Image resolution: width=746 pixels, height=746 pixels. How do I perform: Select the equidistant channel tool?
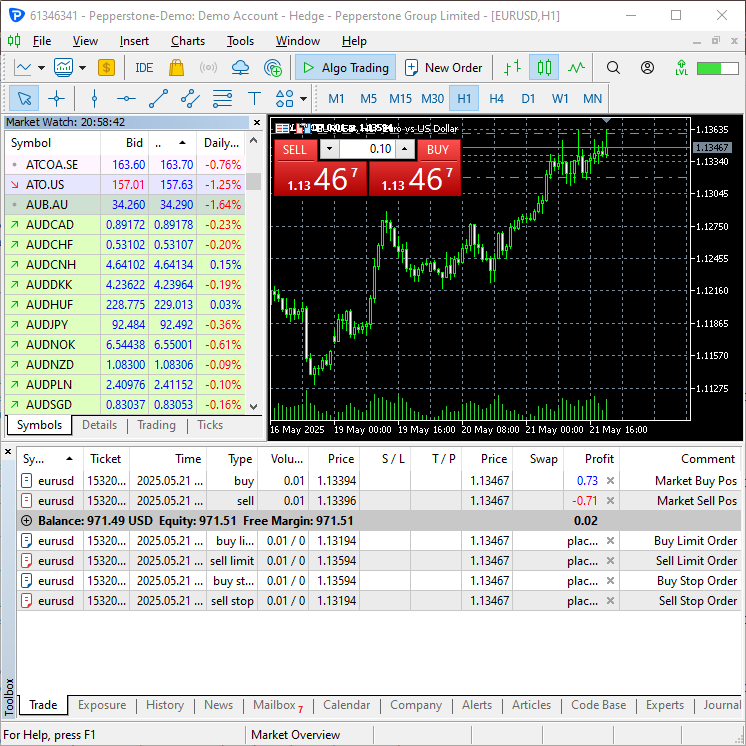190,98
